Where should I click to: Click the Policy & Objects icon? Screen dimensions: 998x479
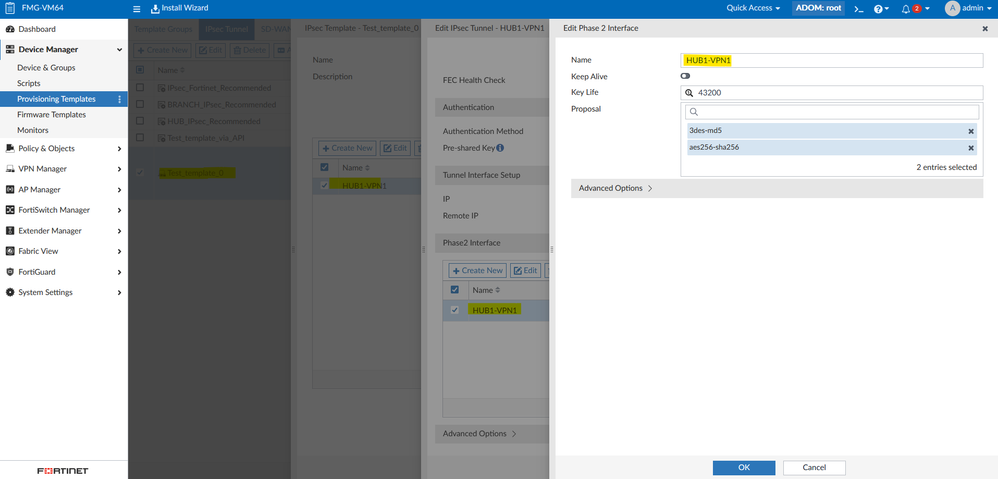10,148
